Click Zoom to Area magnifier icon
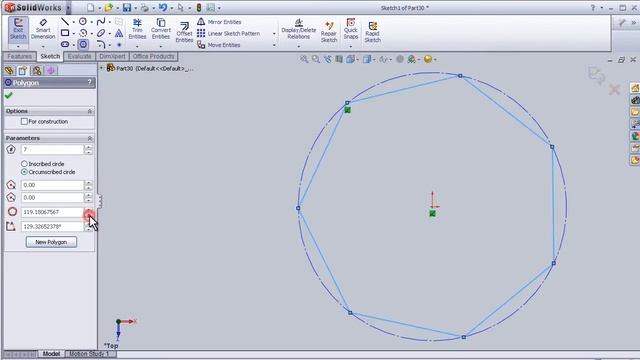This screenshot has width=640, height=360. click(316, 59)
